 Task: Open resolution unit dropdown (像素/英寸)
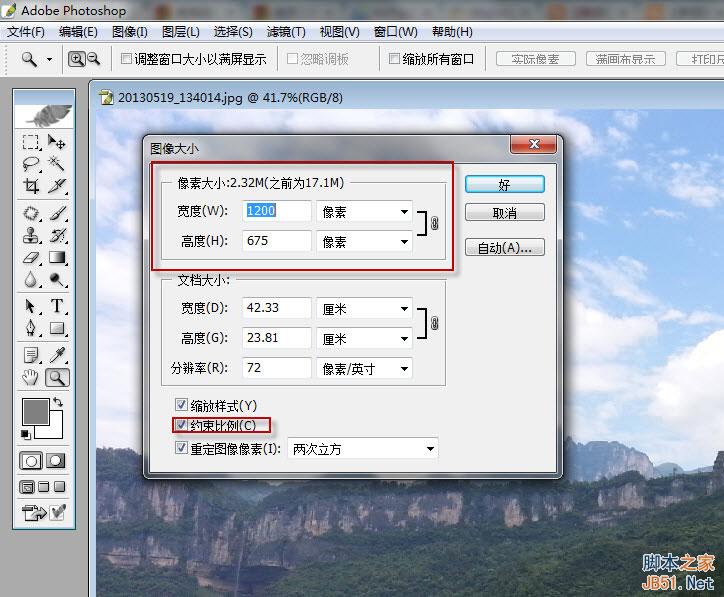[364, 368]
